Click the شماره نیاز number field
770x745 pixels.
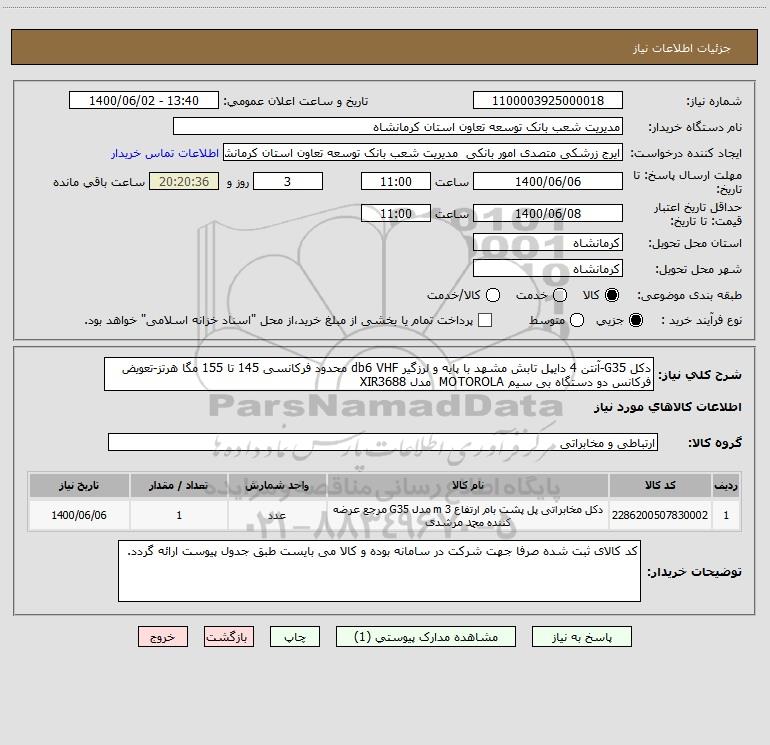[548, 101]
